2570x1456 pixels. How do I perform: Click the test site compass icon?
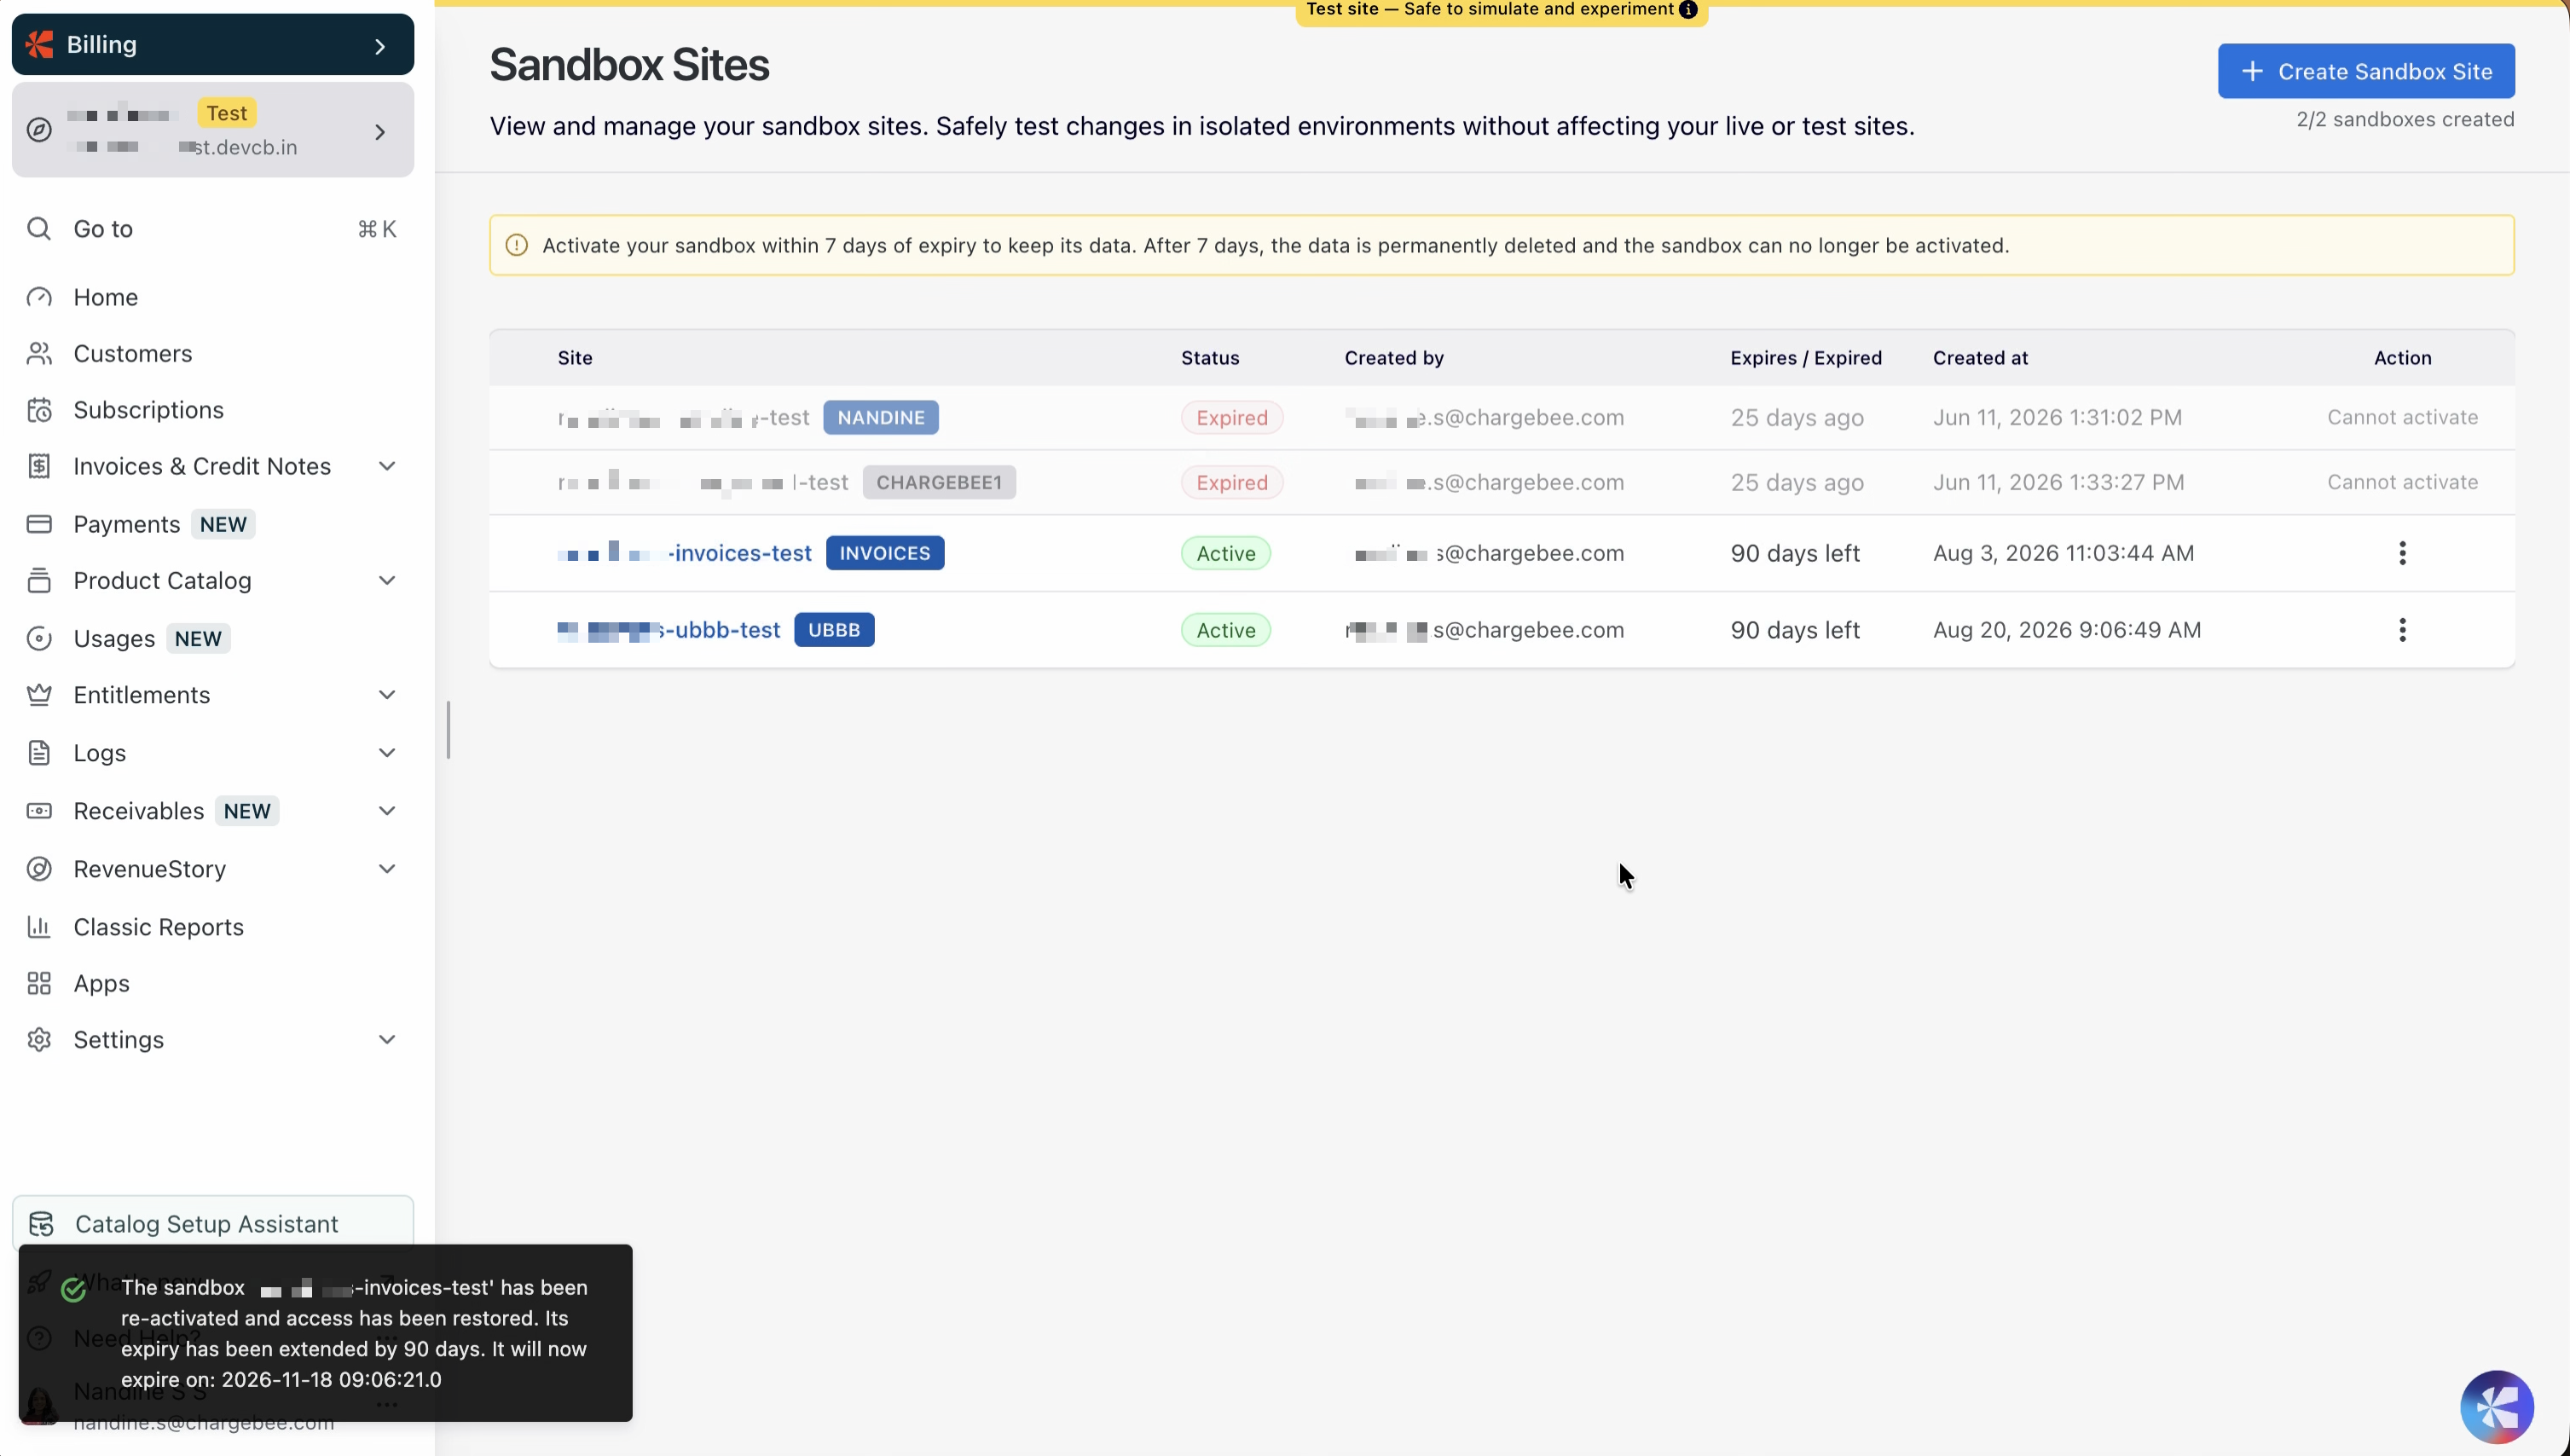[39, 130]
